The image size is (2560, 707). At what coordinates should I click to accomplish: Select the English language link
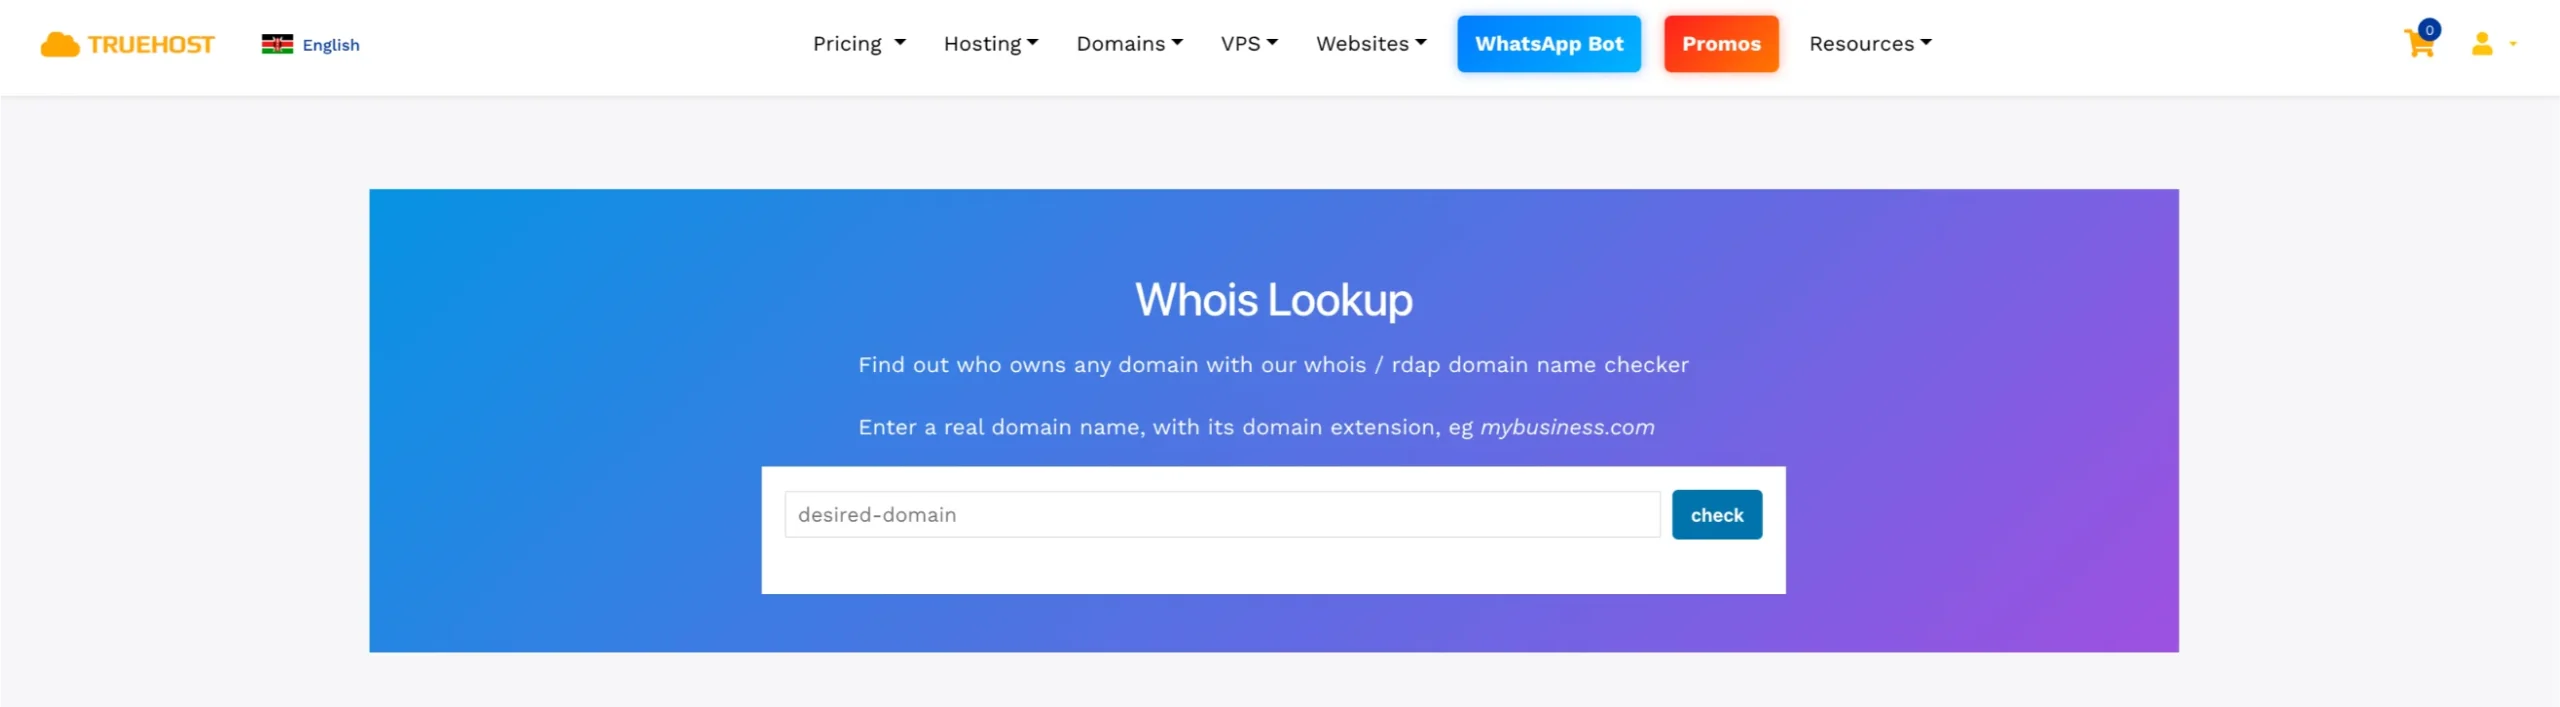331,45
